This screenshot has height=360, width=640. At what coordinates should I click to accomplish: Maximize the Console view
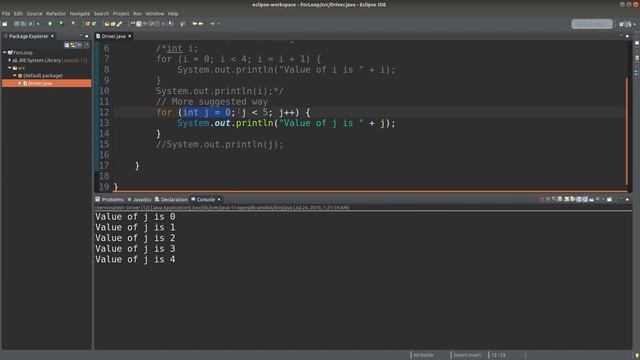(x=627, y=199)
